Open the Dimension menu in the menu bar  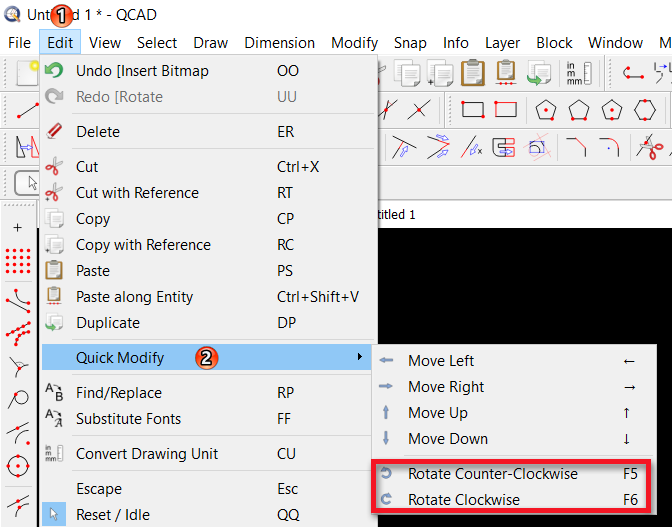click(279, 43)
